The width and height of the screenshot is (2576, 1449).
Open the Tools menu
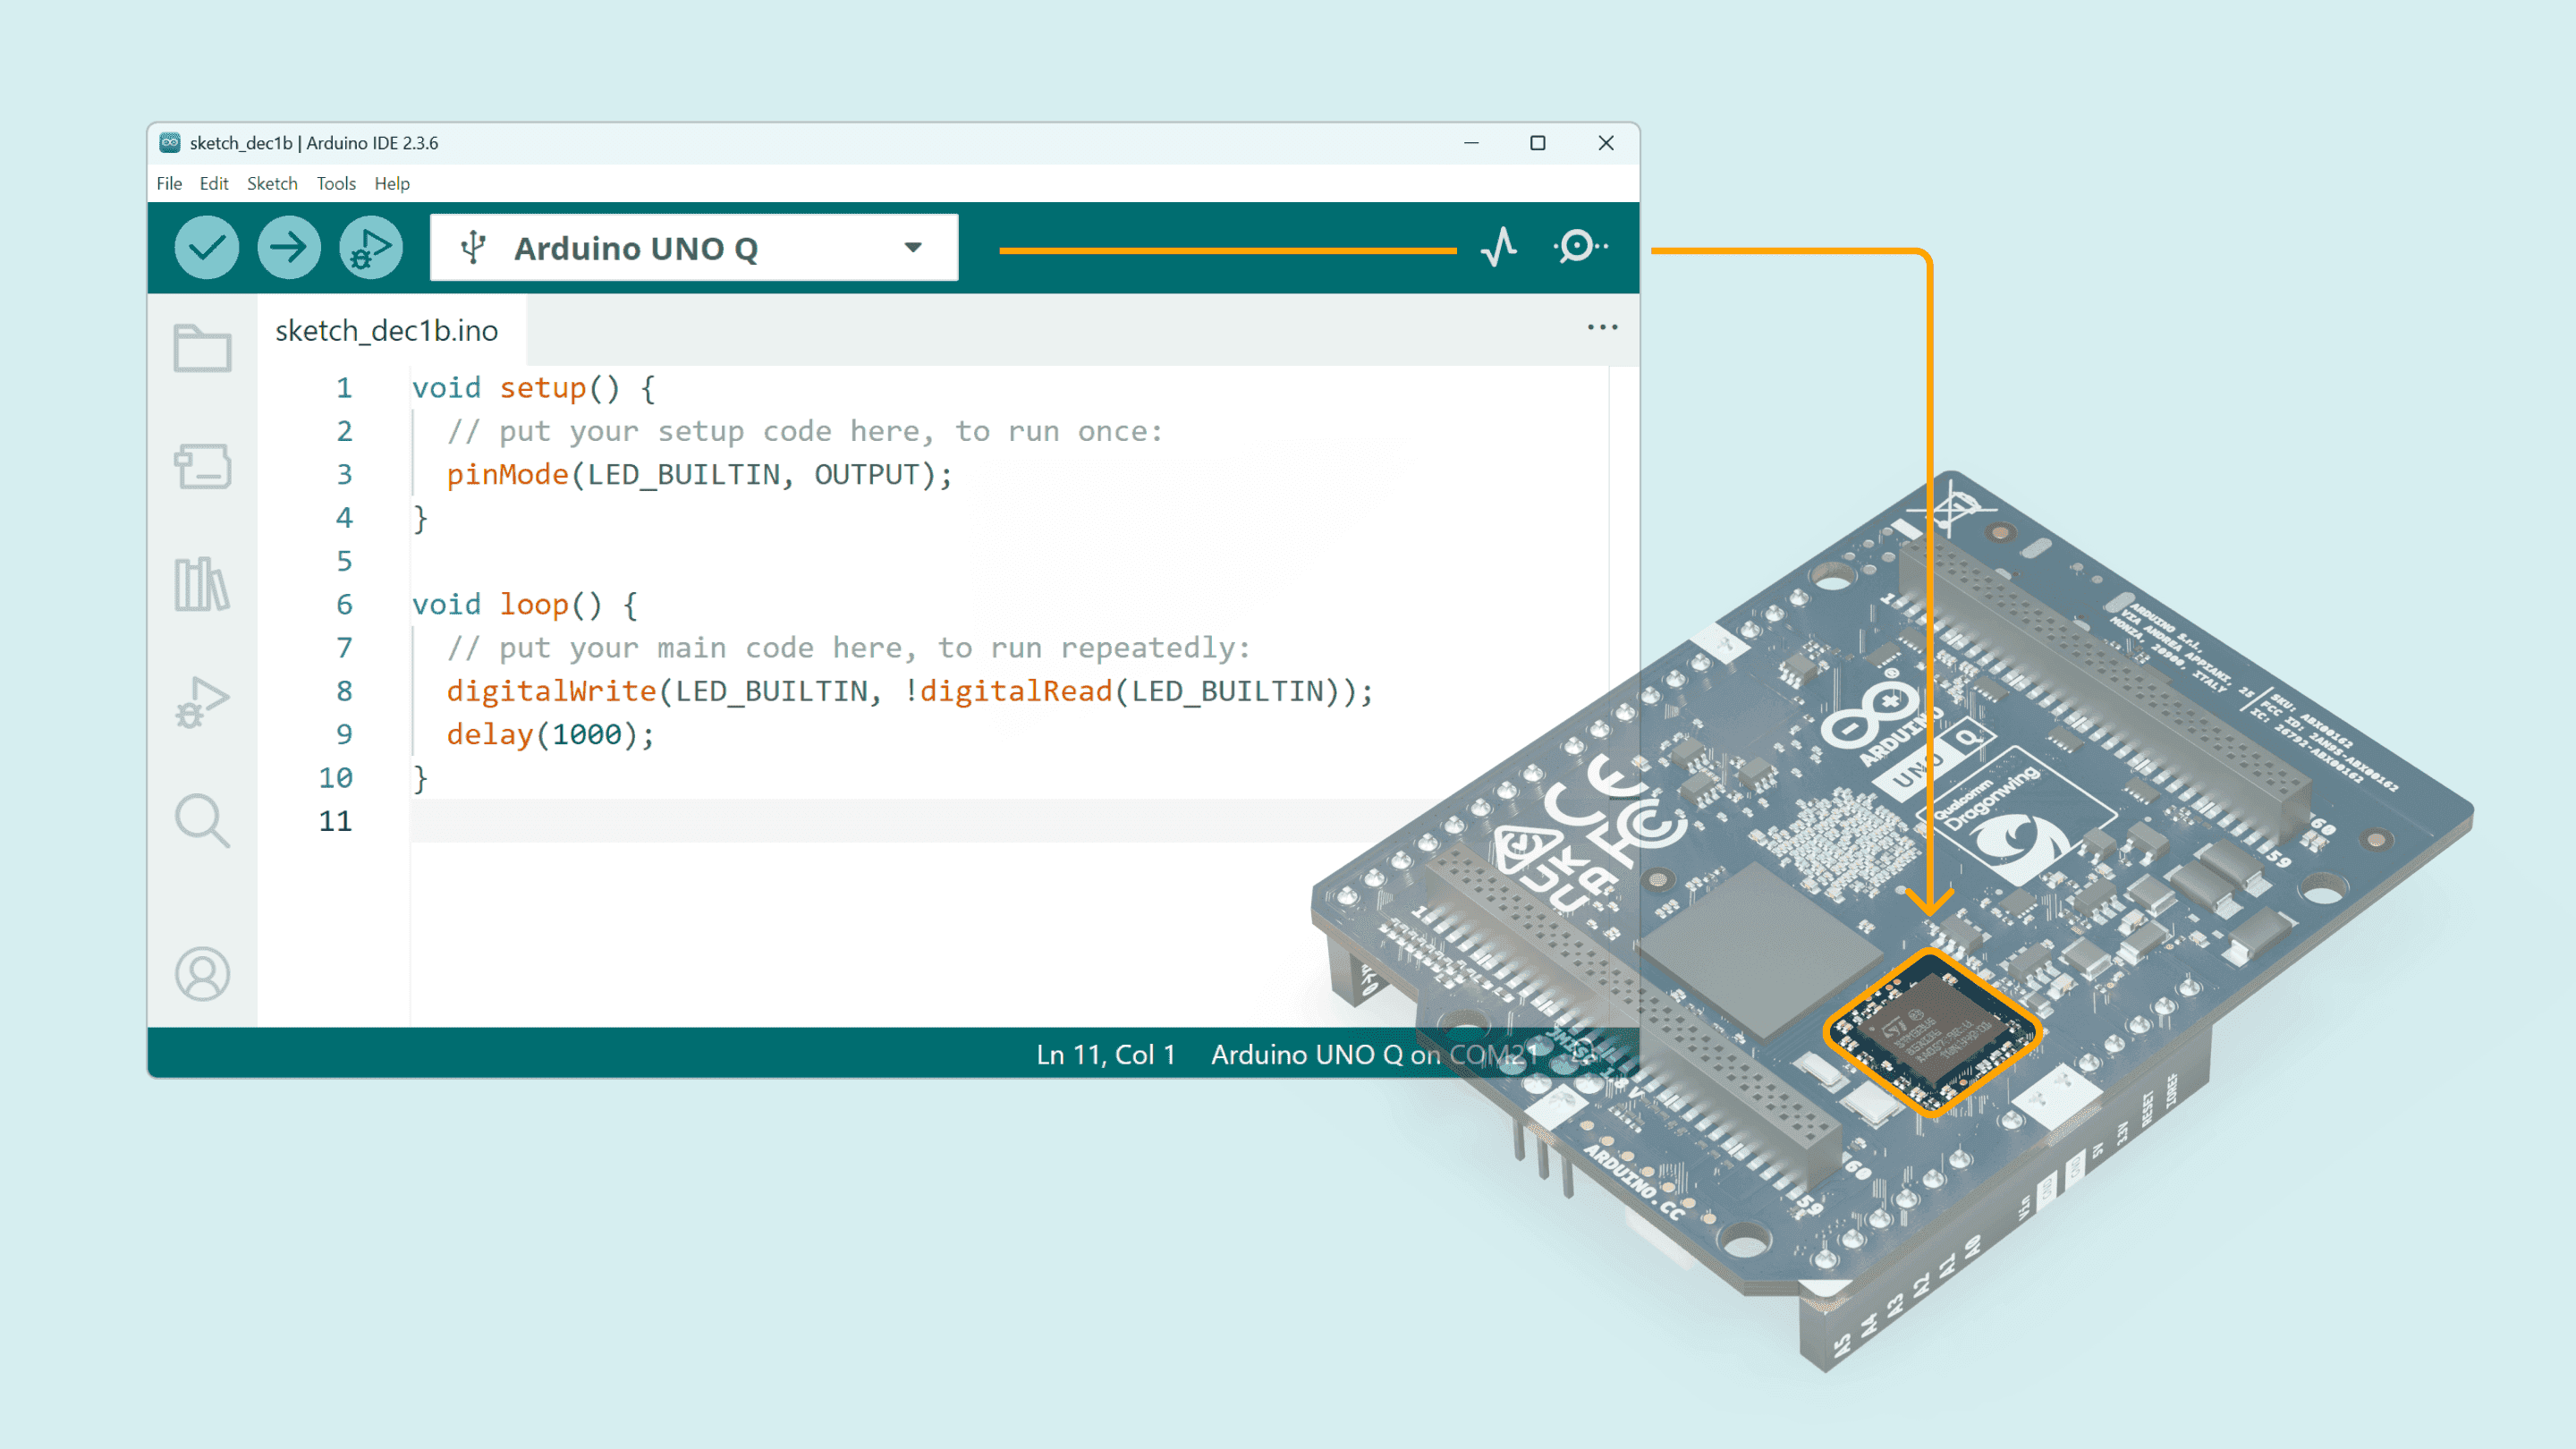coord(336,184)
